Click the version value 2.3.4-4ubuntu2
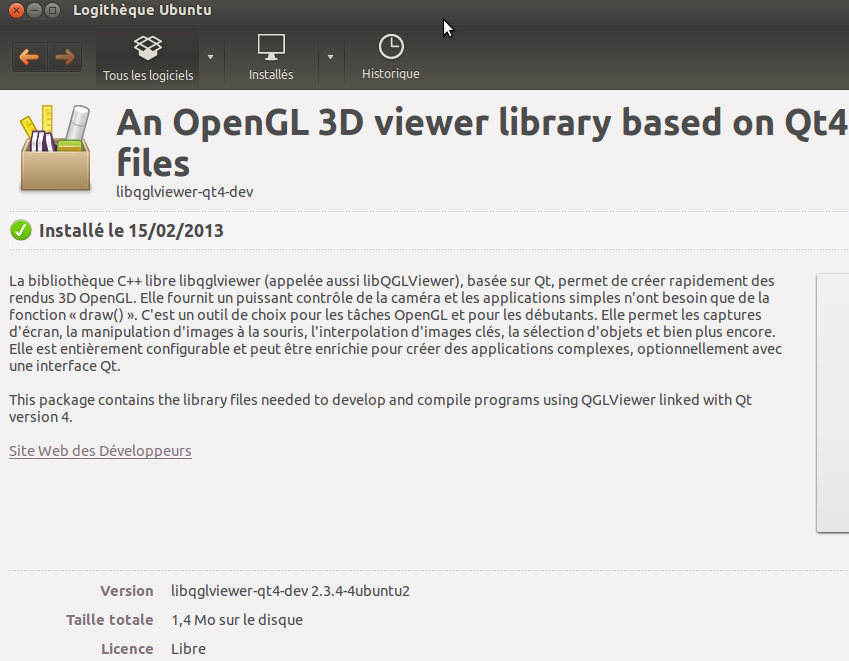Viewport: 849px width, 661px height. 290,591
